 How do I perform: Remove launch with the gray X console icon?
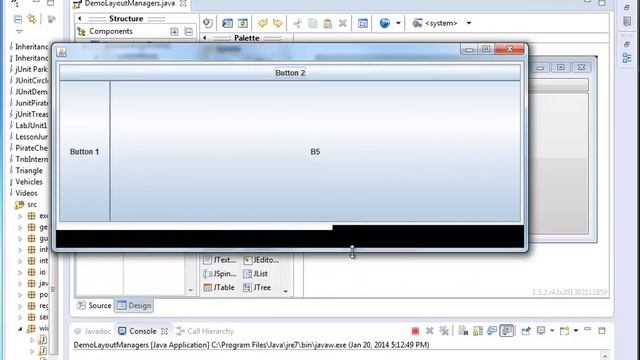[x=429, y=331]
